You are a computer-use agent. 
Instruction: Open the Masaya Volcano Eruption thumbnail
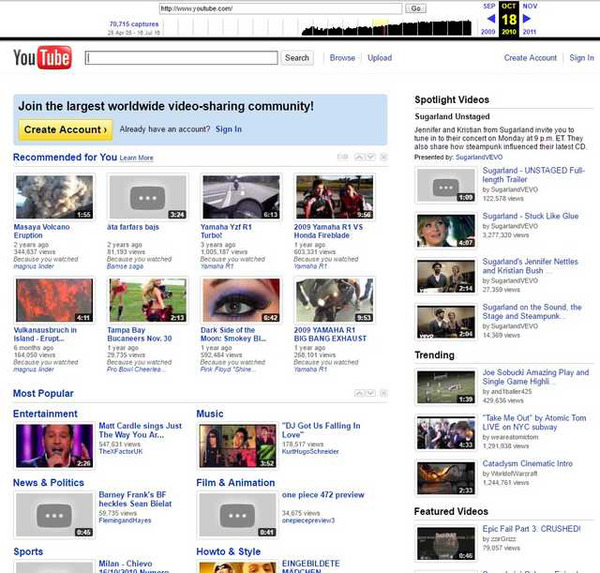pos(54,197)
